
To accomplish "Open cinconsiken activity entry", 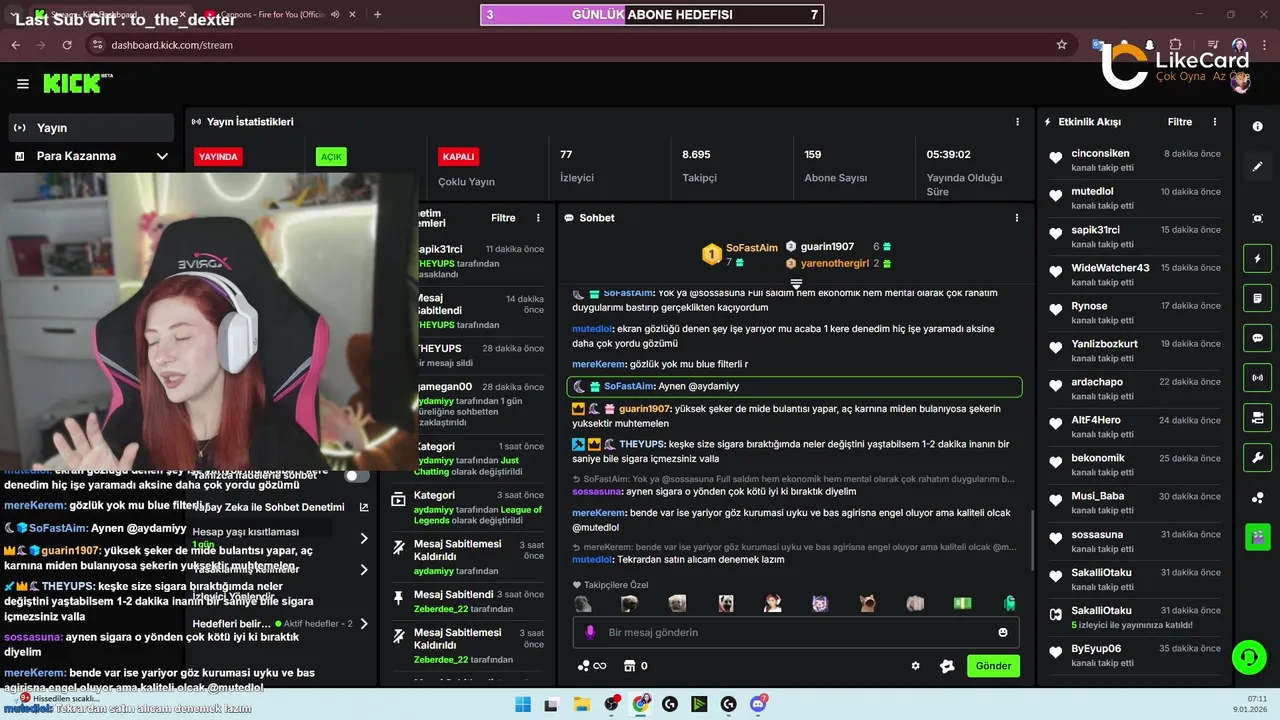I will [x=1135, y=160].
